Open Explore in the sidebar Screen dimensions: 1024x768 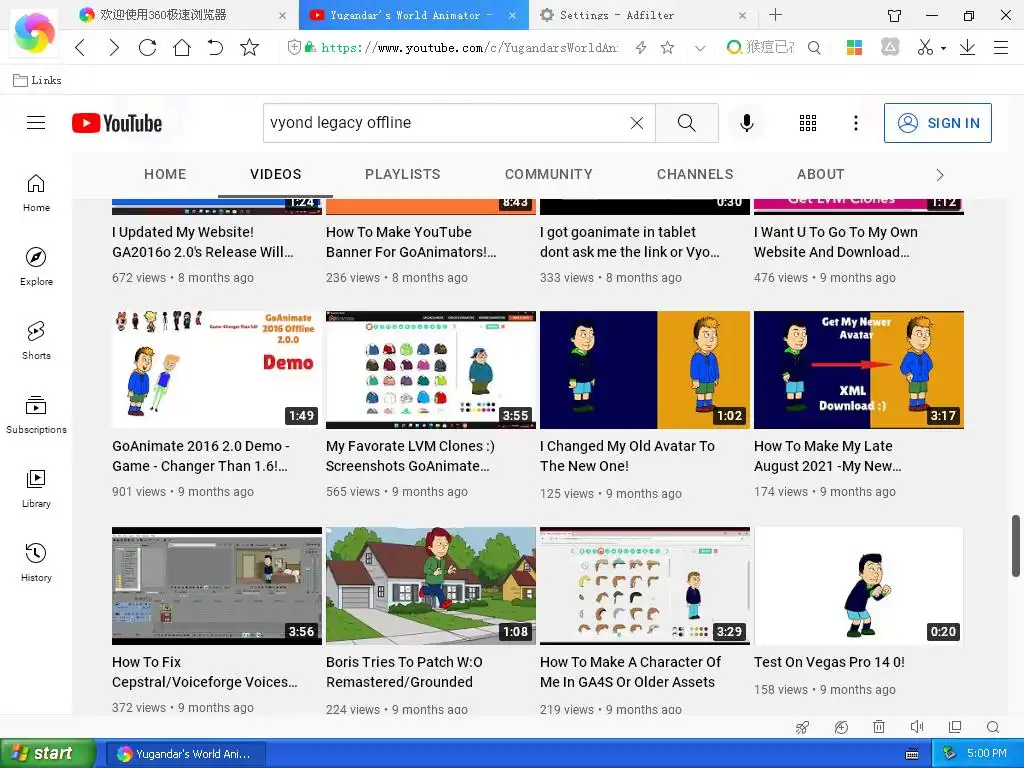36,267
